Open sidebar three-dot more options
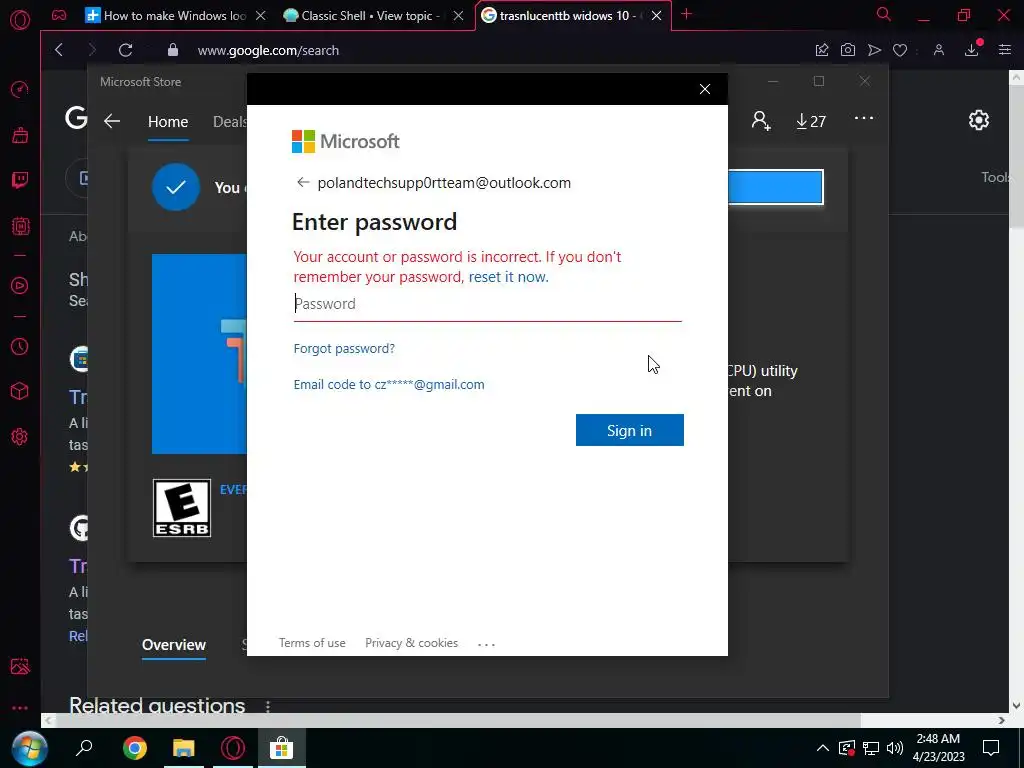 pos(20,708)
